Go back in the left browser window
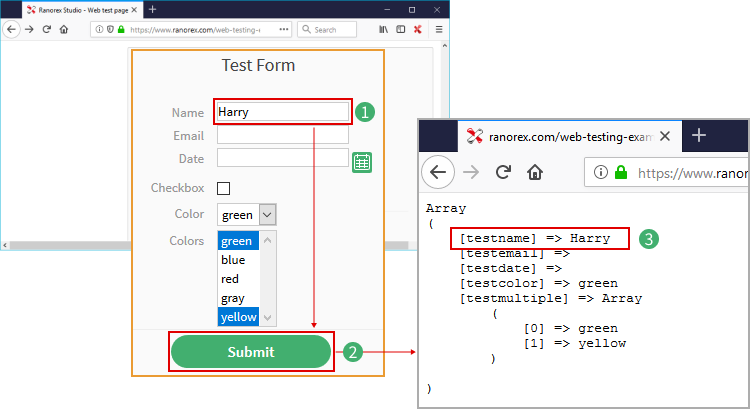 11,30
